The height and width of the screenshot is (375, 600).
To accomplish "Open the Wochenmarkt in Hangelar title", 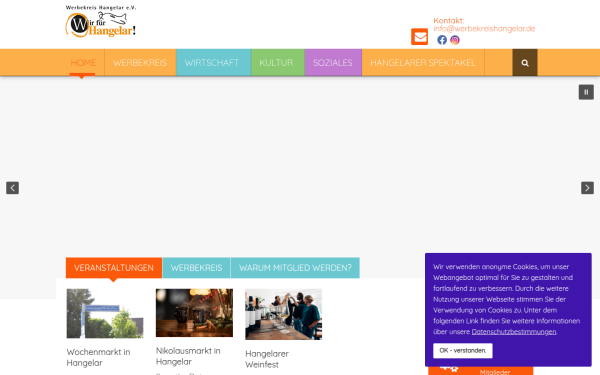I will [98, 357].
